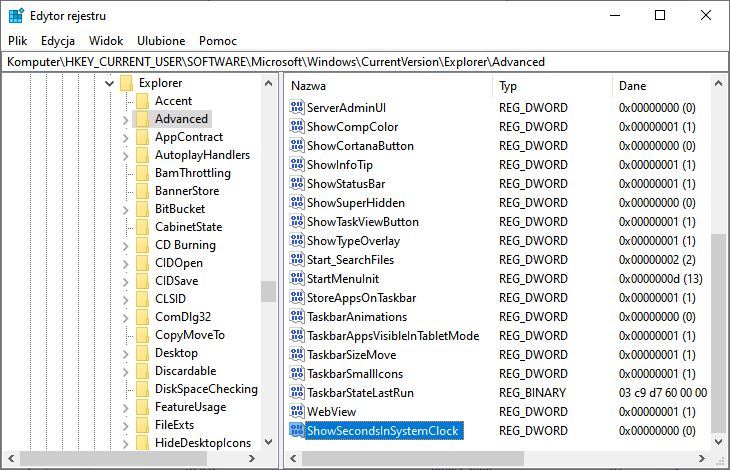Viewport: 730px width, 470px height.
Task: Click the DWORD icon next to TaskbarSmallIcons
Action: pyautogui.click(x=296, y=374)
